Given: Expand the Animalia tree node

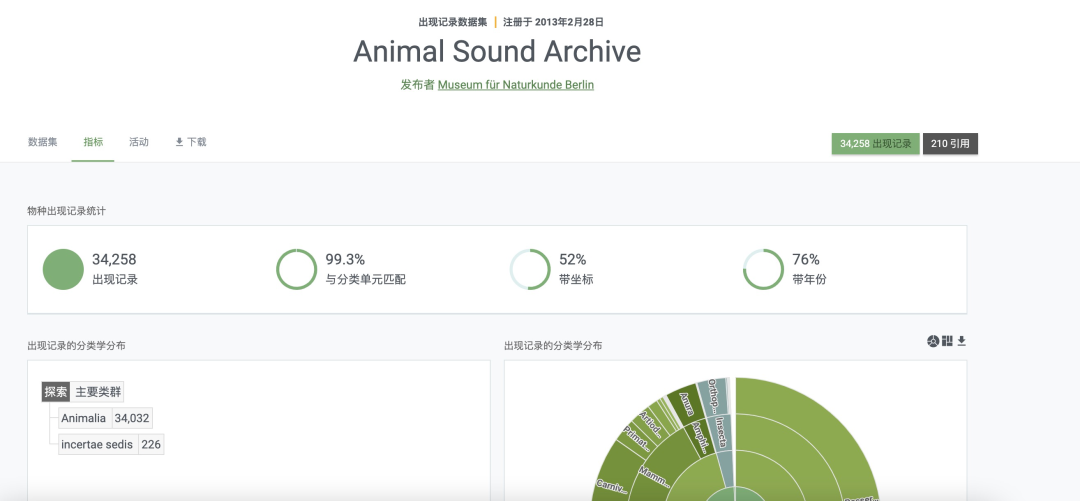Looking at the screenshot, I should (83, 418).
